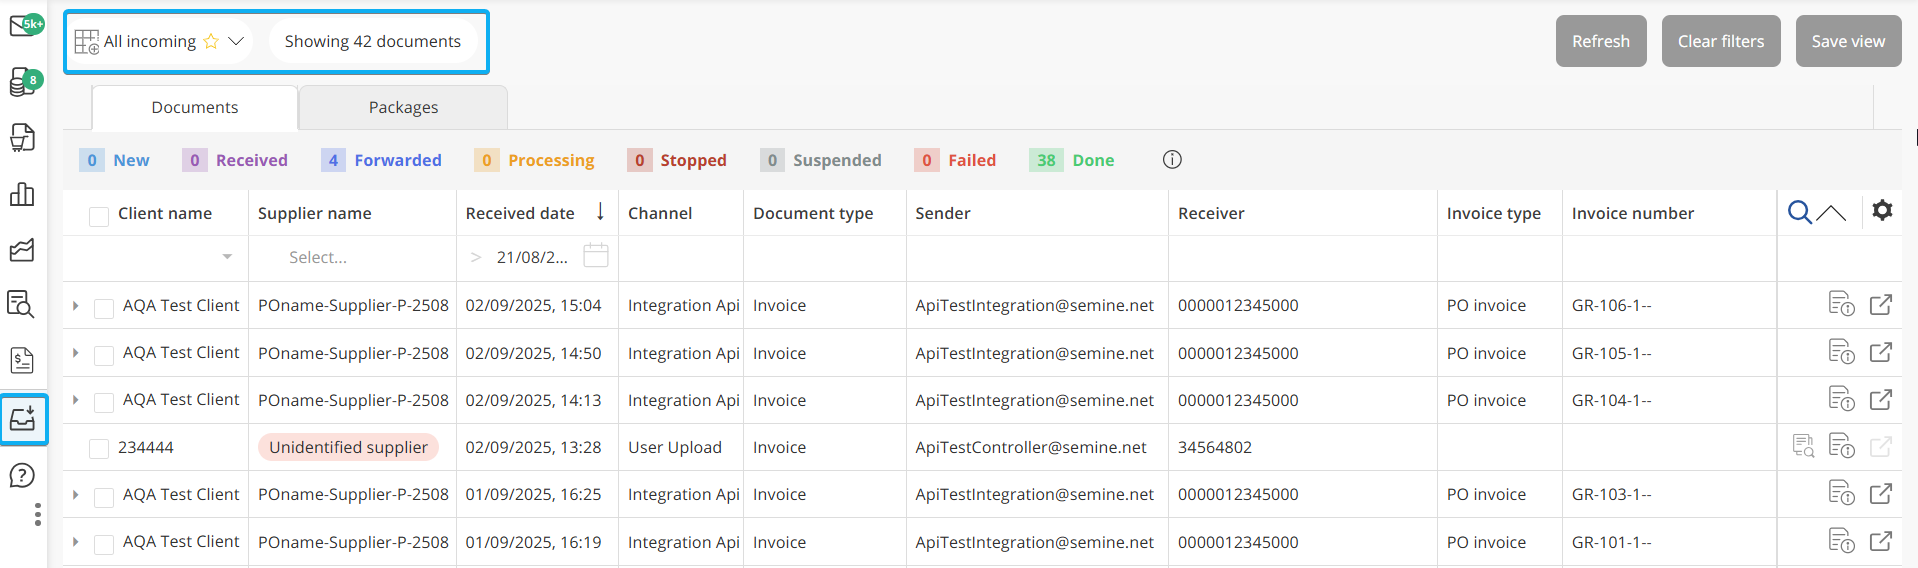Open GR-106-1-- invoice in new window
The image size is (1918, 568).
[x=1881, y=304]
